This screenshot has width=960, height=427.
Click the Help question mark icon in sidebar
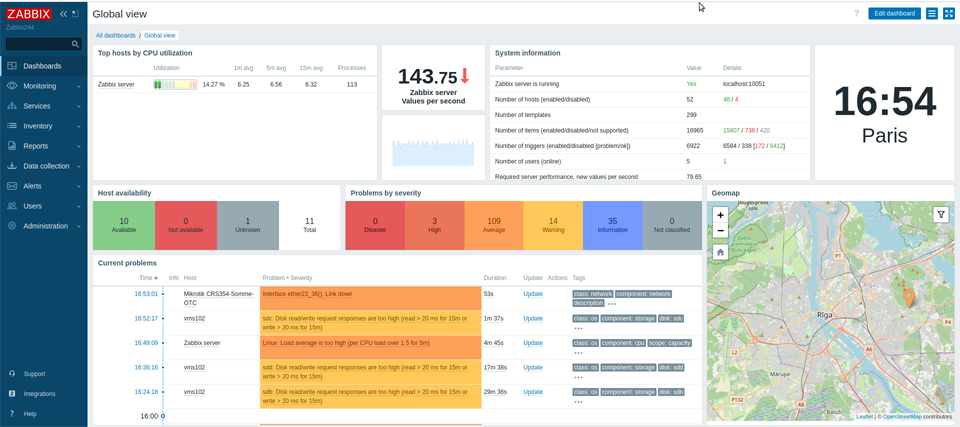tap(12, 414)
